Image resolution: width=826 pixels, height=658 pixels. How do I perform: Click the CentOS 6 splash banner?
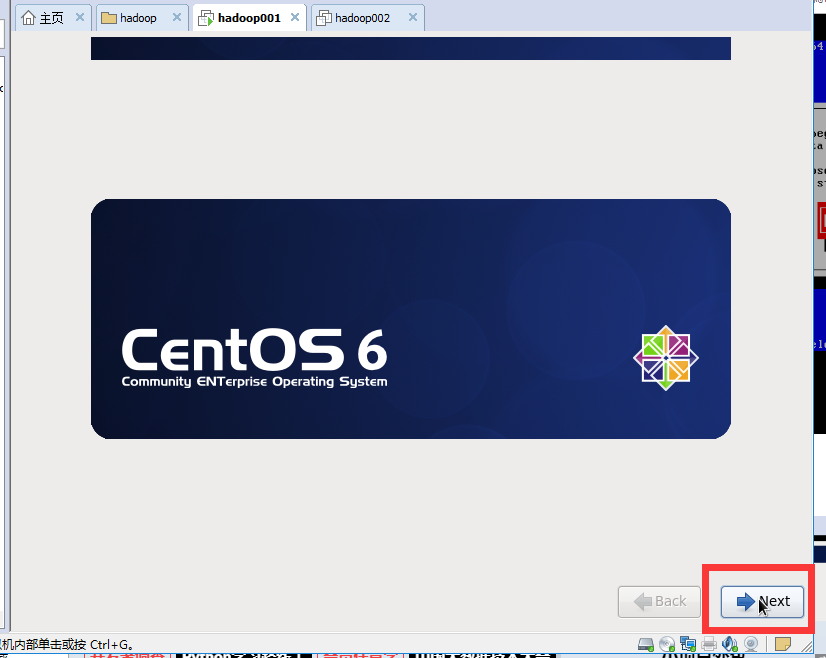pyautogui.click(x=411, y=319)
